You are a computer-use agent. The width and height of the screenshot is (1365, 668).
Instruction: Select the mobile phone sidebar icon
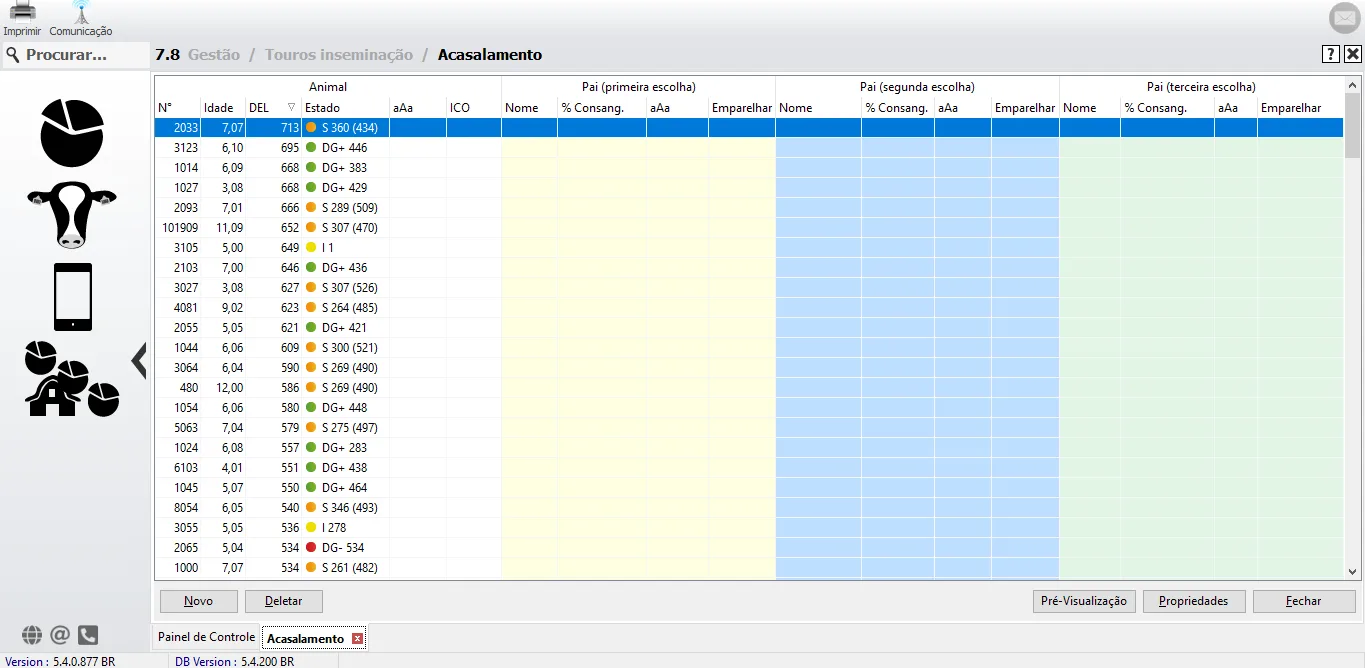[x=73, y=297]
